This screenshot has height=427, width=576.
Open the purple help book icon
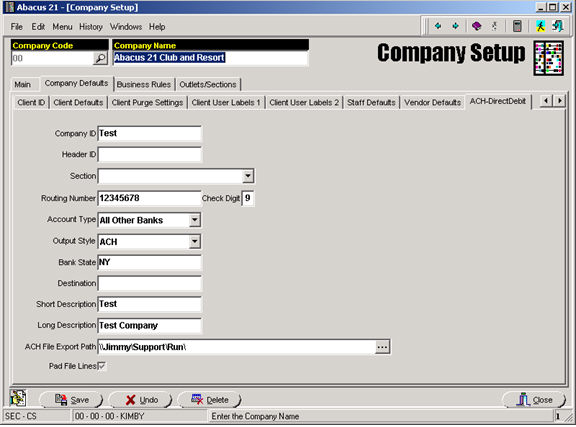point(476,26)
